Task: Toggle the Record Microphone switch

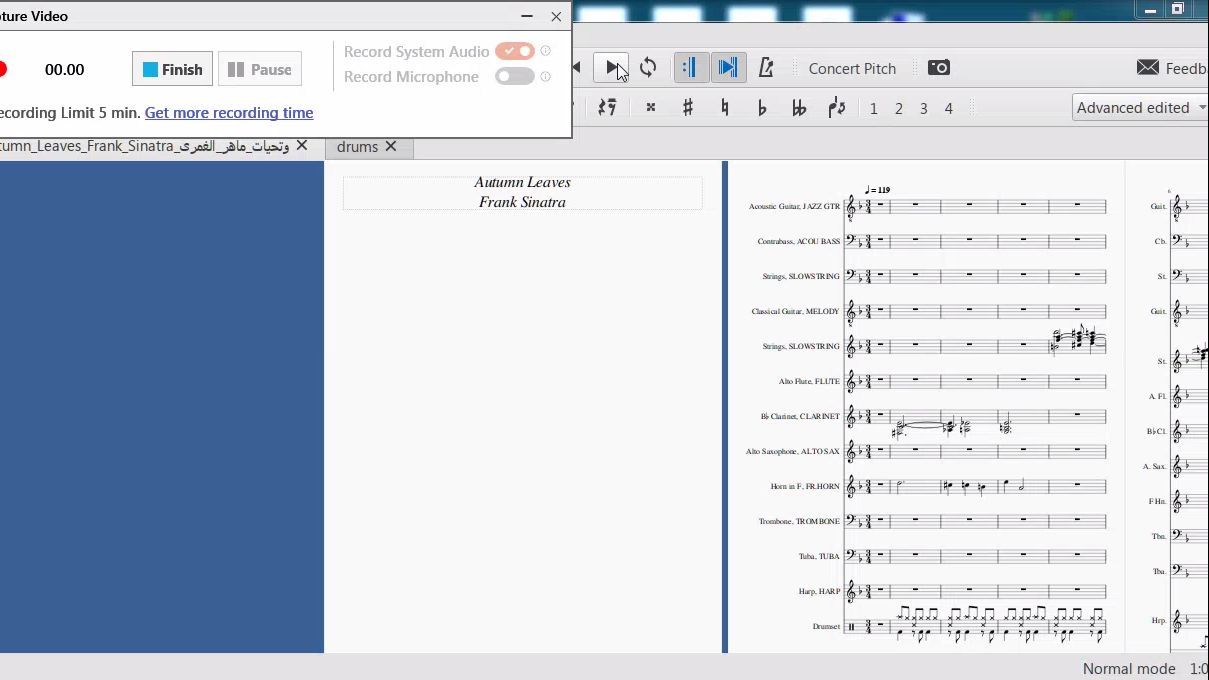Action: (x=515, y=76)
